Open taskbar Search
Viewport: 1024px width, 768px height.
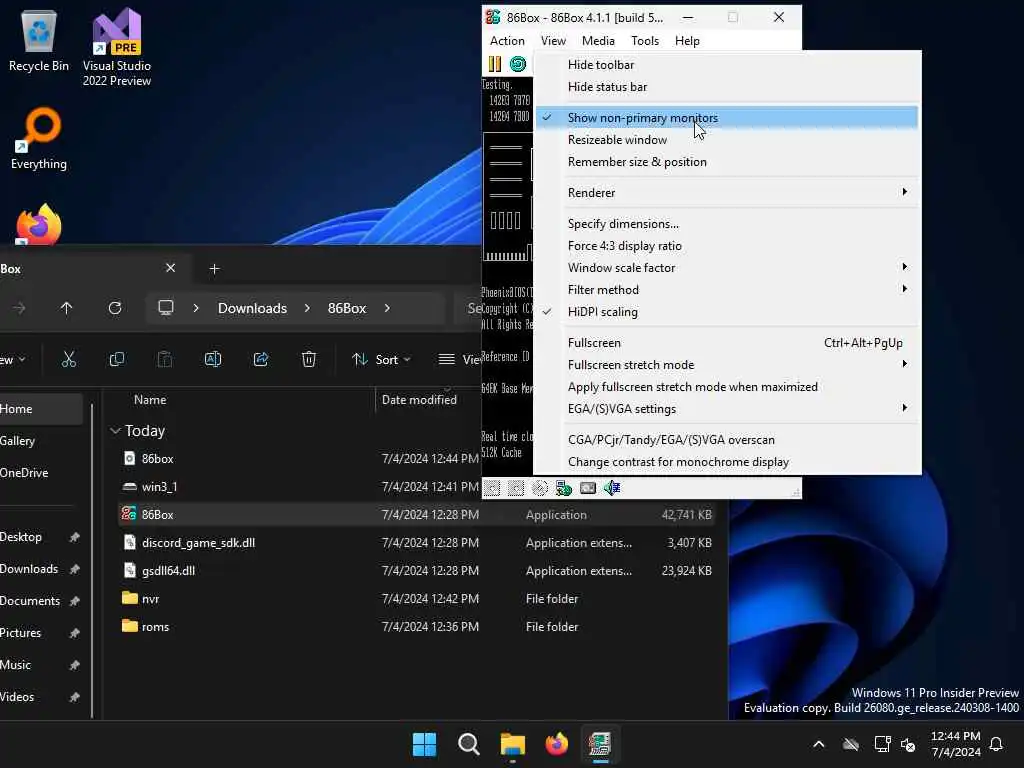point(469,744)
